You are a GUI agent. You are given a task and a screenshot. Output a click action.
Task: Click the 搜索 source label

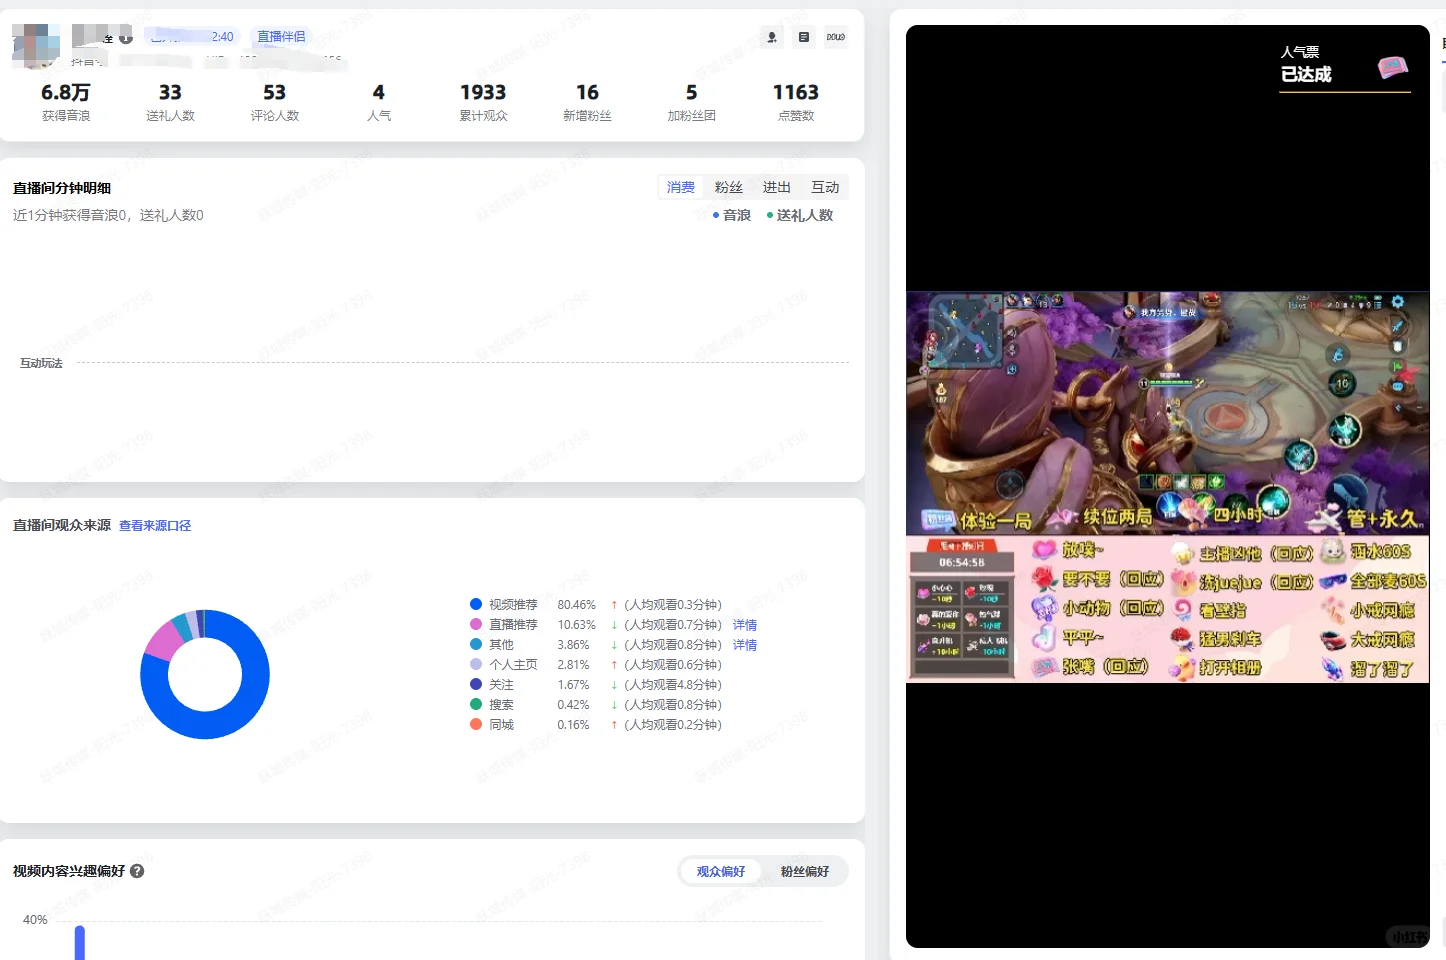pos(501,705)
